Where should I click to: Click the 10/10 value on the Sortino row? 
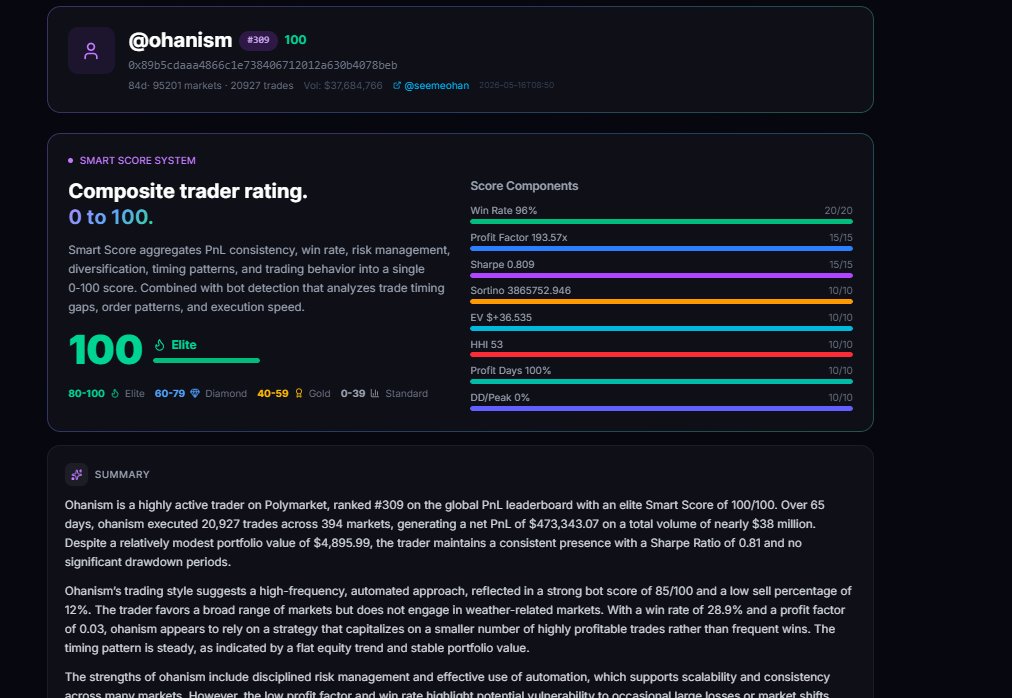point(841,291)
